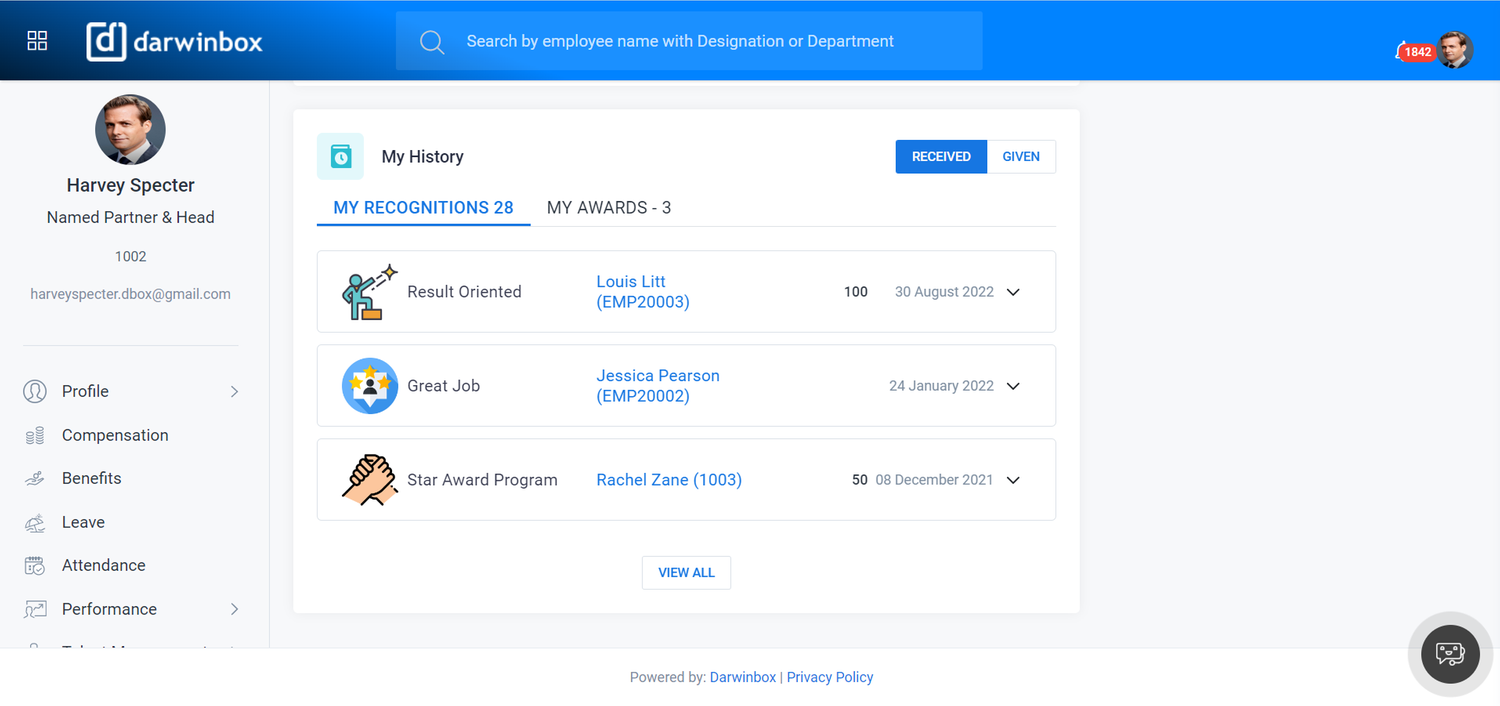The image size is (1500, 706).
Task: Open notifications via the bell badge
Action: tap(1413, 50)
